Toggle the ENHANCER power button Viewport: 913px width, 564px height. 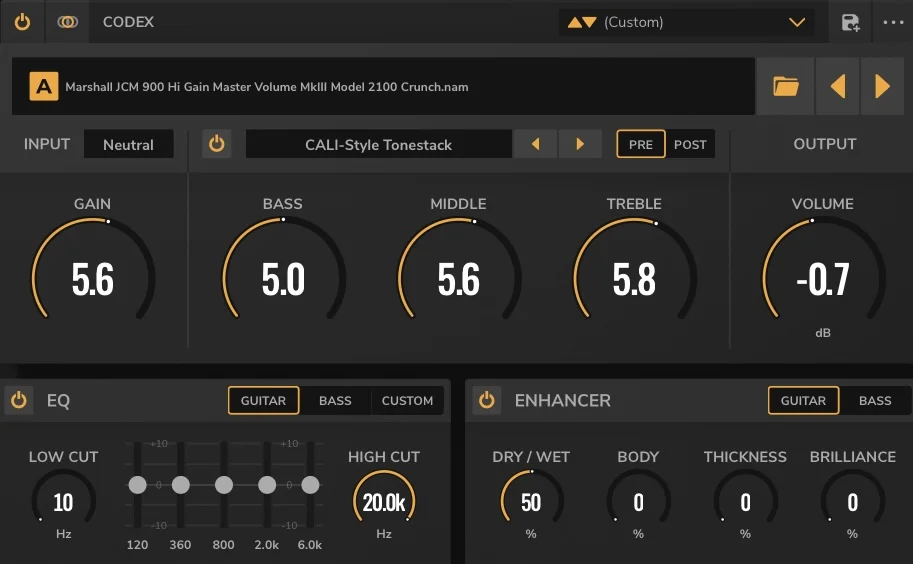point(487,400)
